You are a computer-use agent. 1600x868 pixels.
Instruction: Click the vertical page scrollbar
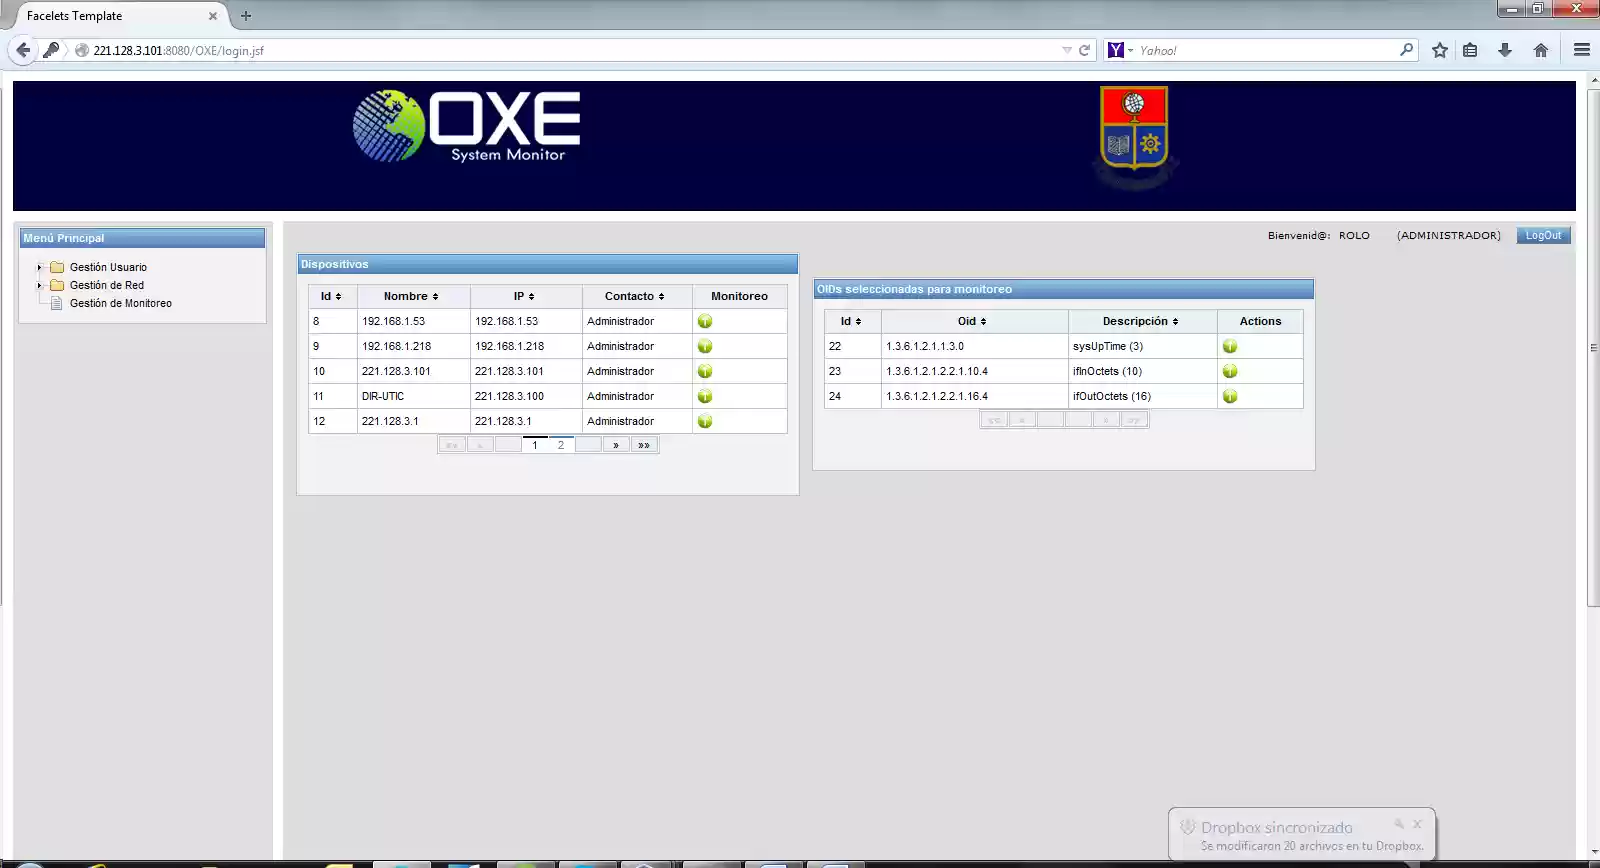point(1593,347)
